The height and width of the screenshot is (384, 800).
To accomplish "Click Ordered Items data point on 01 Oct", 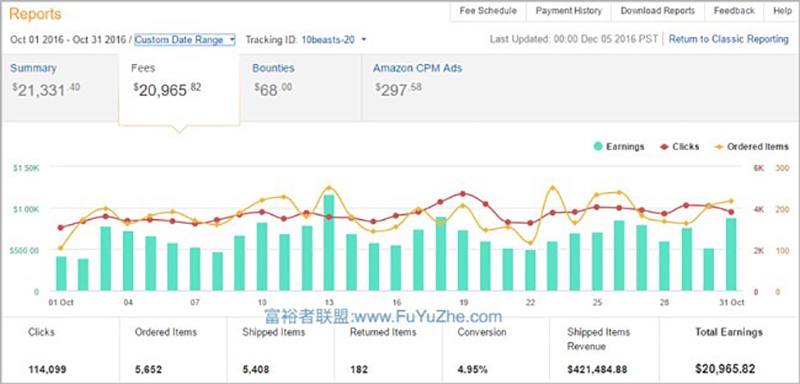I will (61, 248).
